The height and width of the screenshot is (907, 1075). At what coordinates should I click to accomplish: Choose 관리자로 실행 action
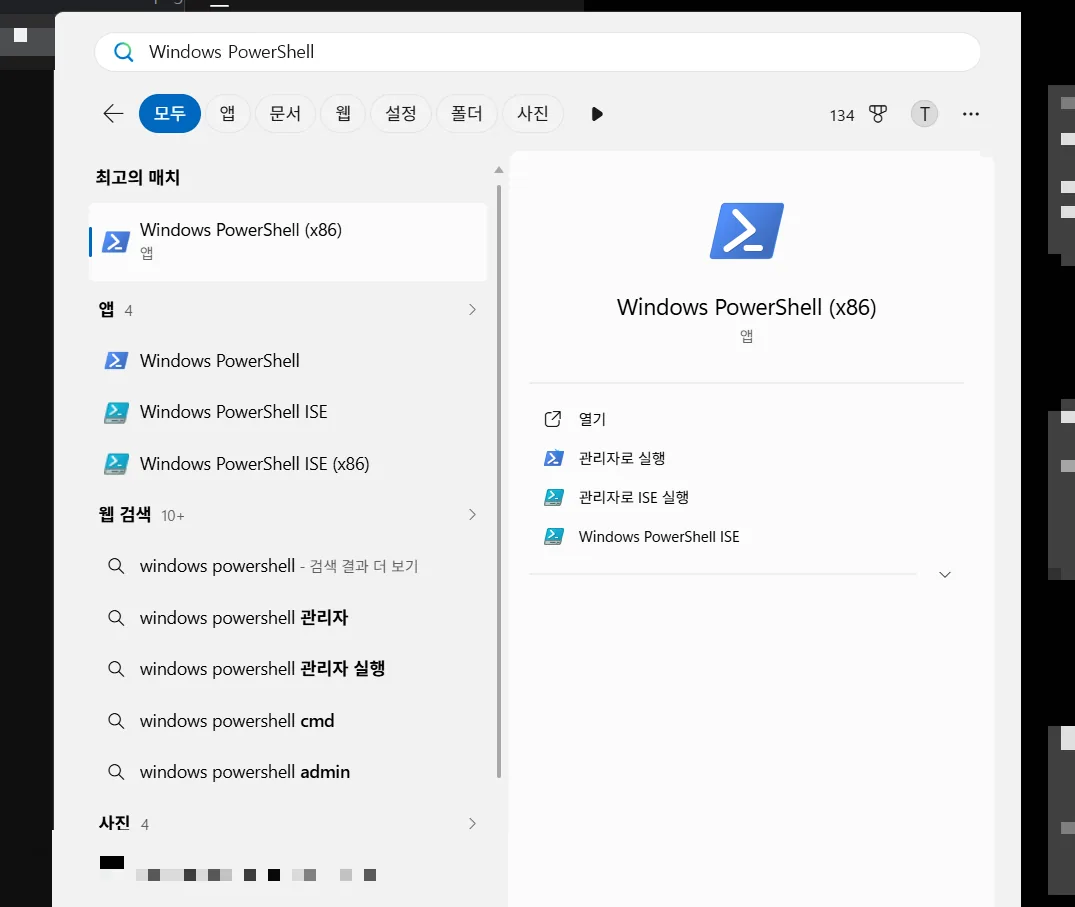(622, 458)
